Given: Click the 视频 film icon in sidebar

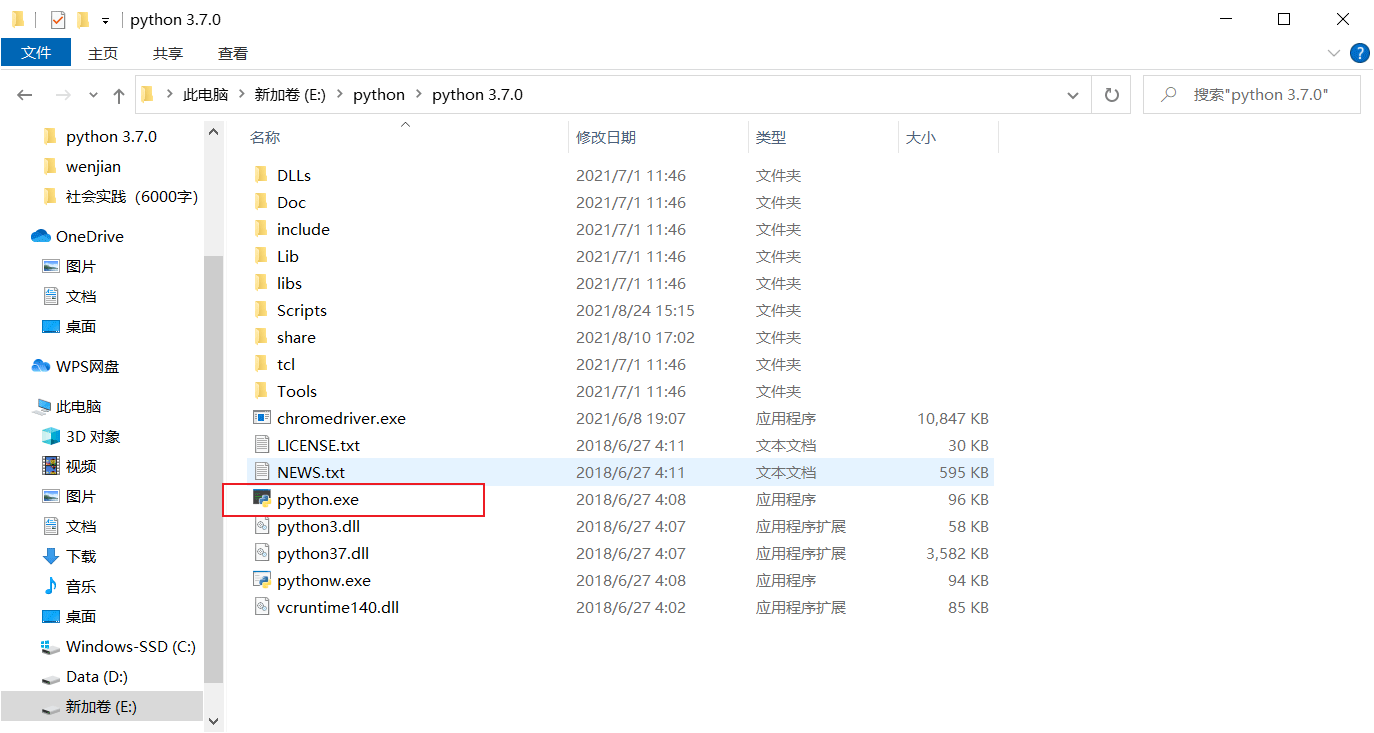Looking at the screenshot, I should tap(51, 466).
